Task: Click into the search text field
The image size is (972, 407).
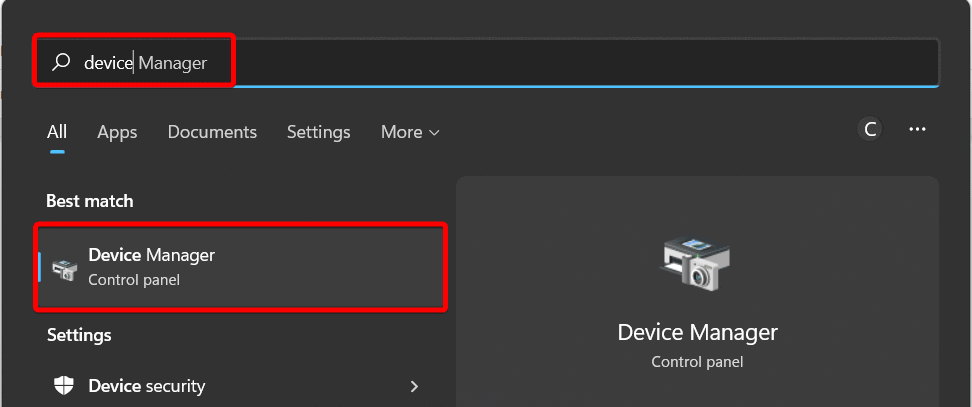Action: coord(500,63)
